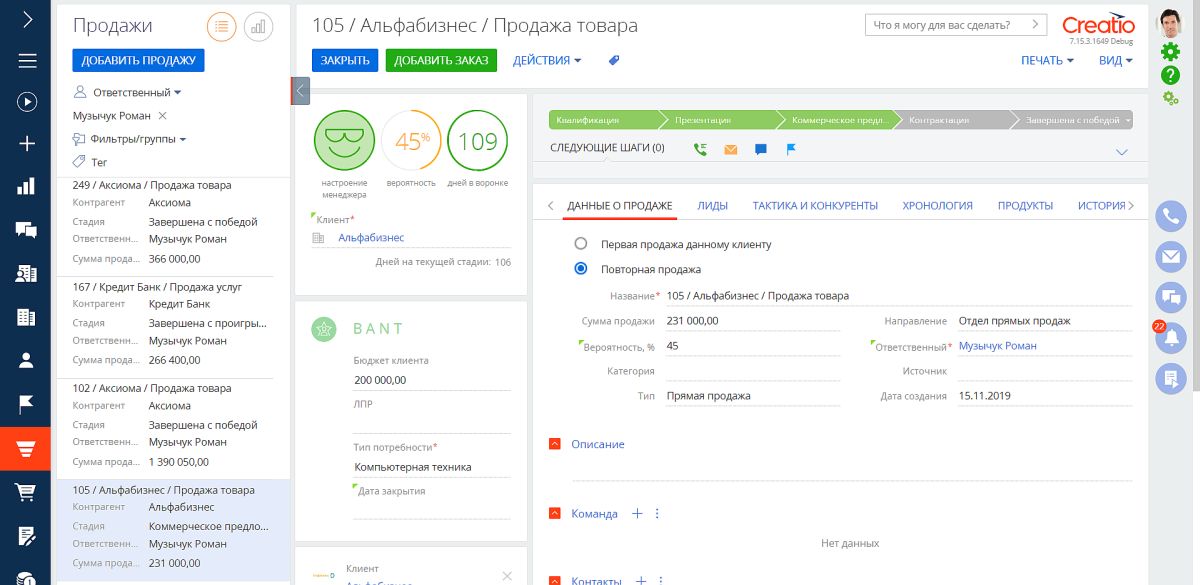Viewport: 1200px width, 585px height.
Task: Open the activities flag icon in sidebar
Action: click(27, 403)
